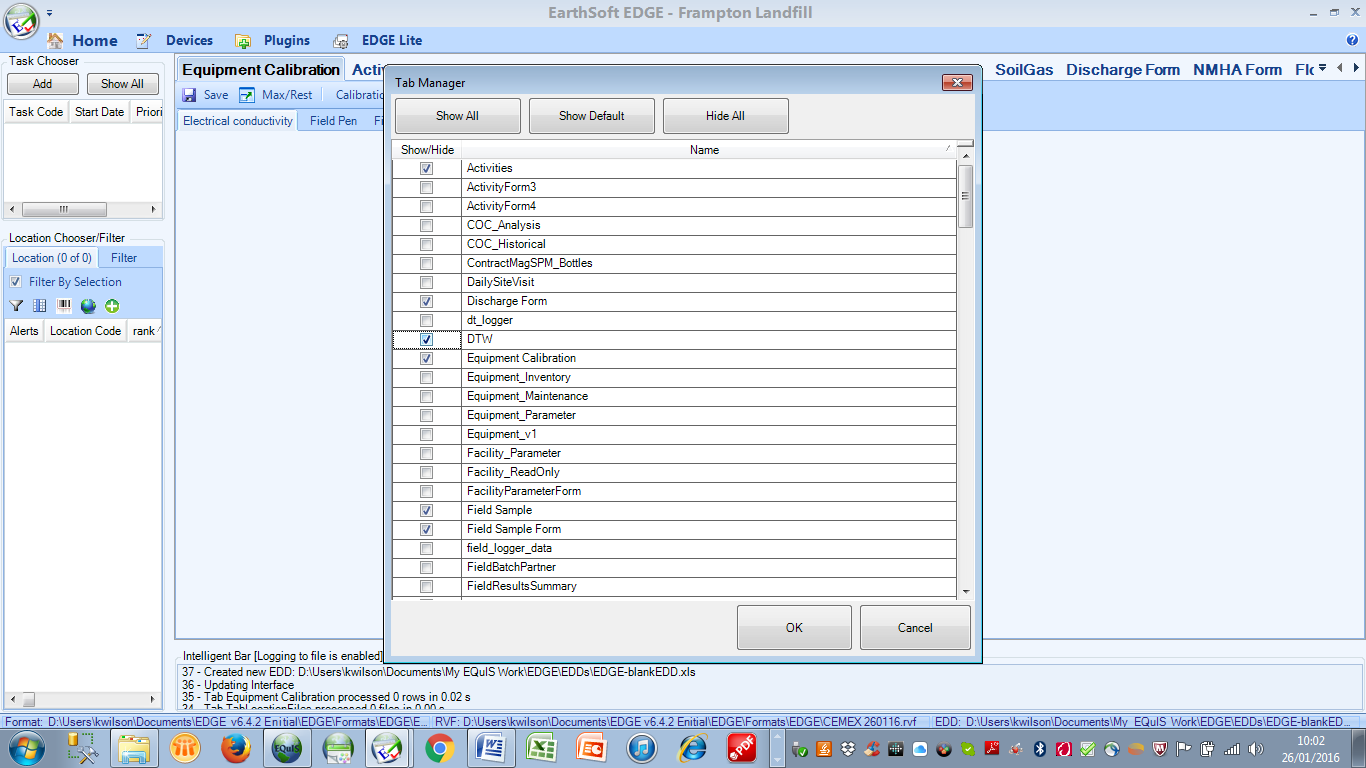Viewport: 1366px width, 768px height.
Task: Click Show All in Tab Manager
Action: pos(457,116)
